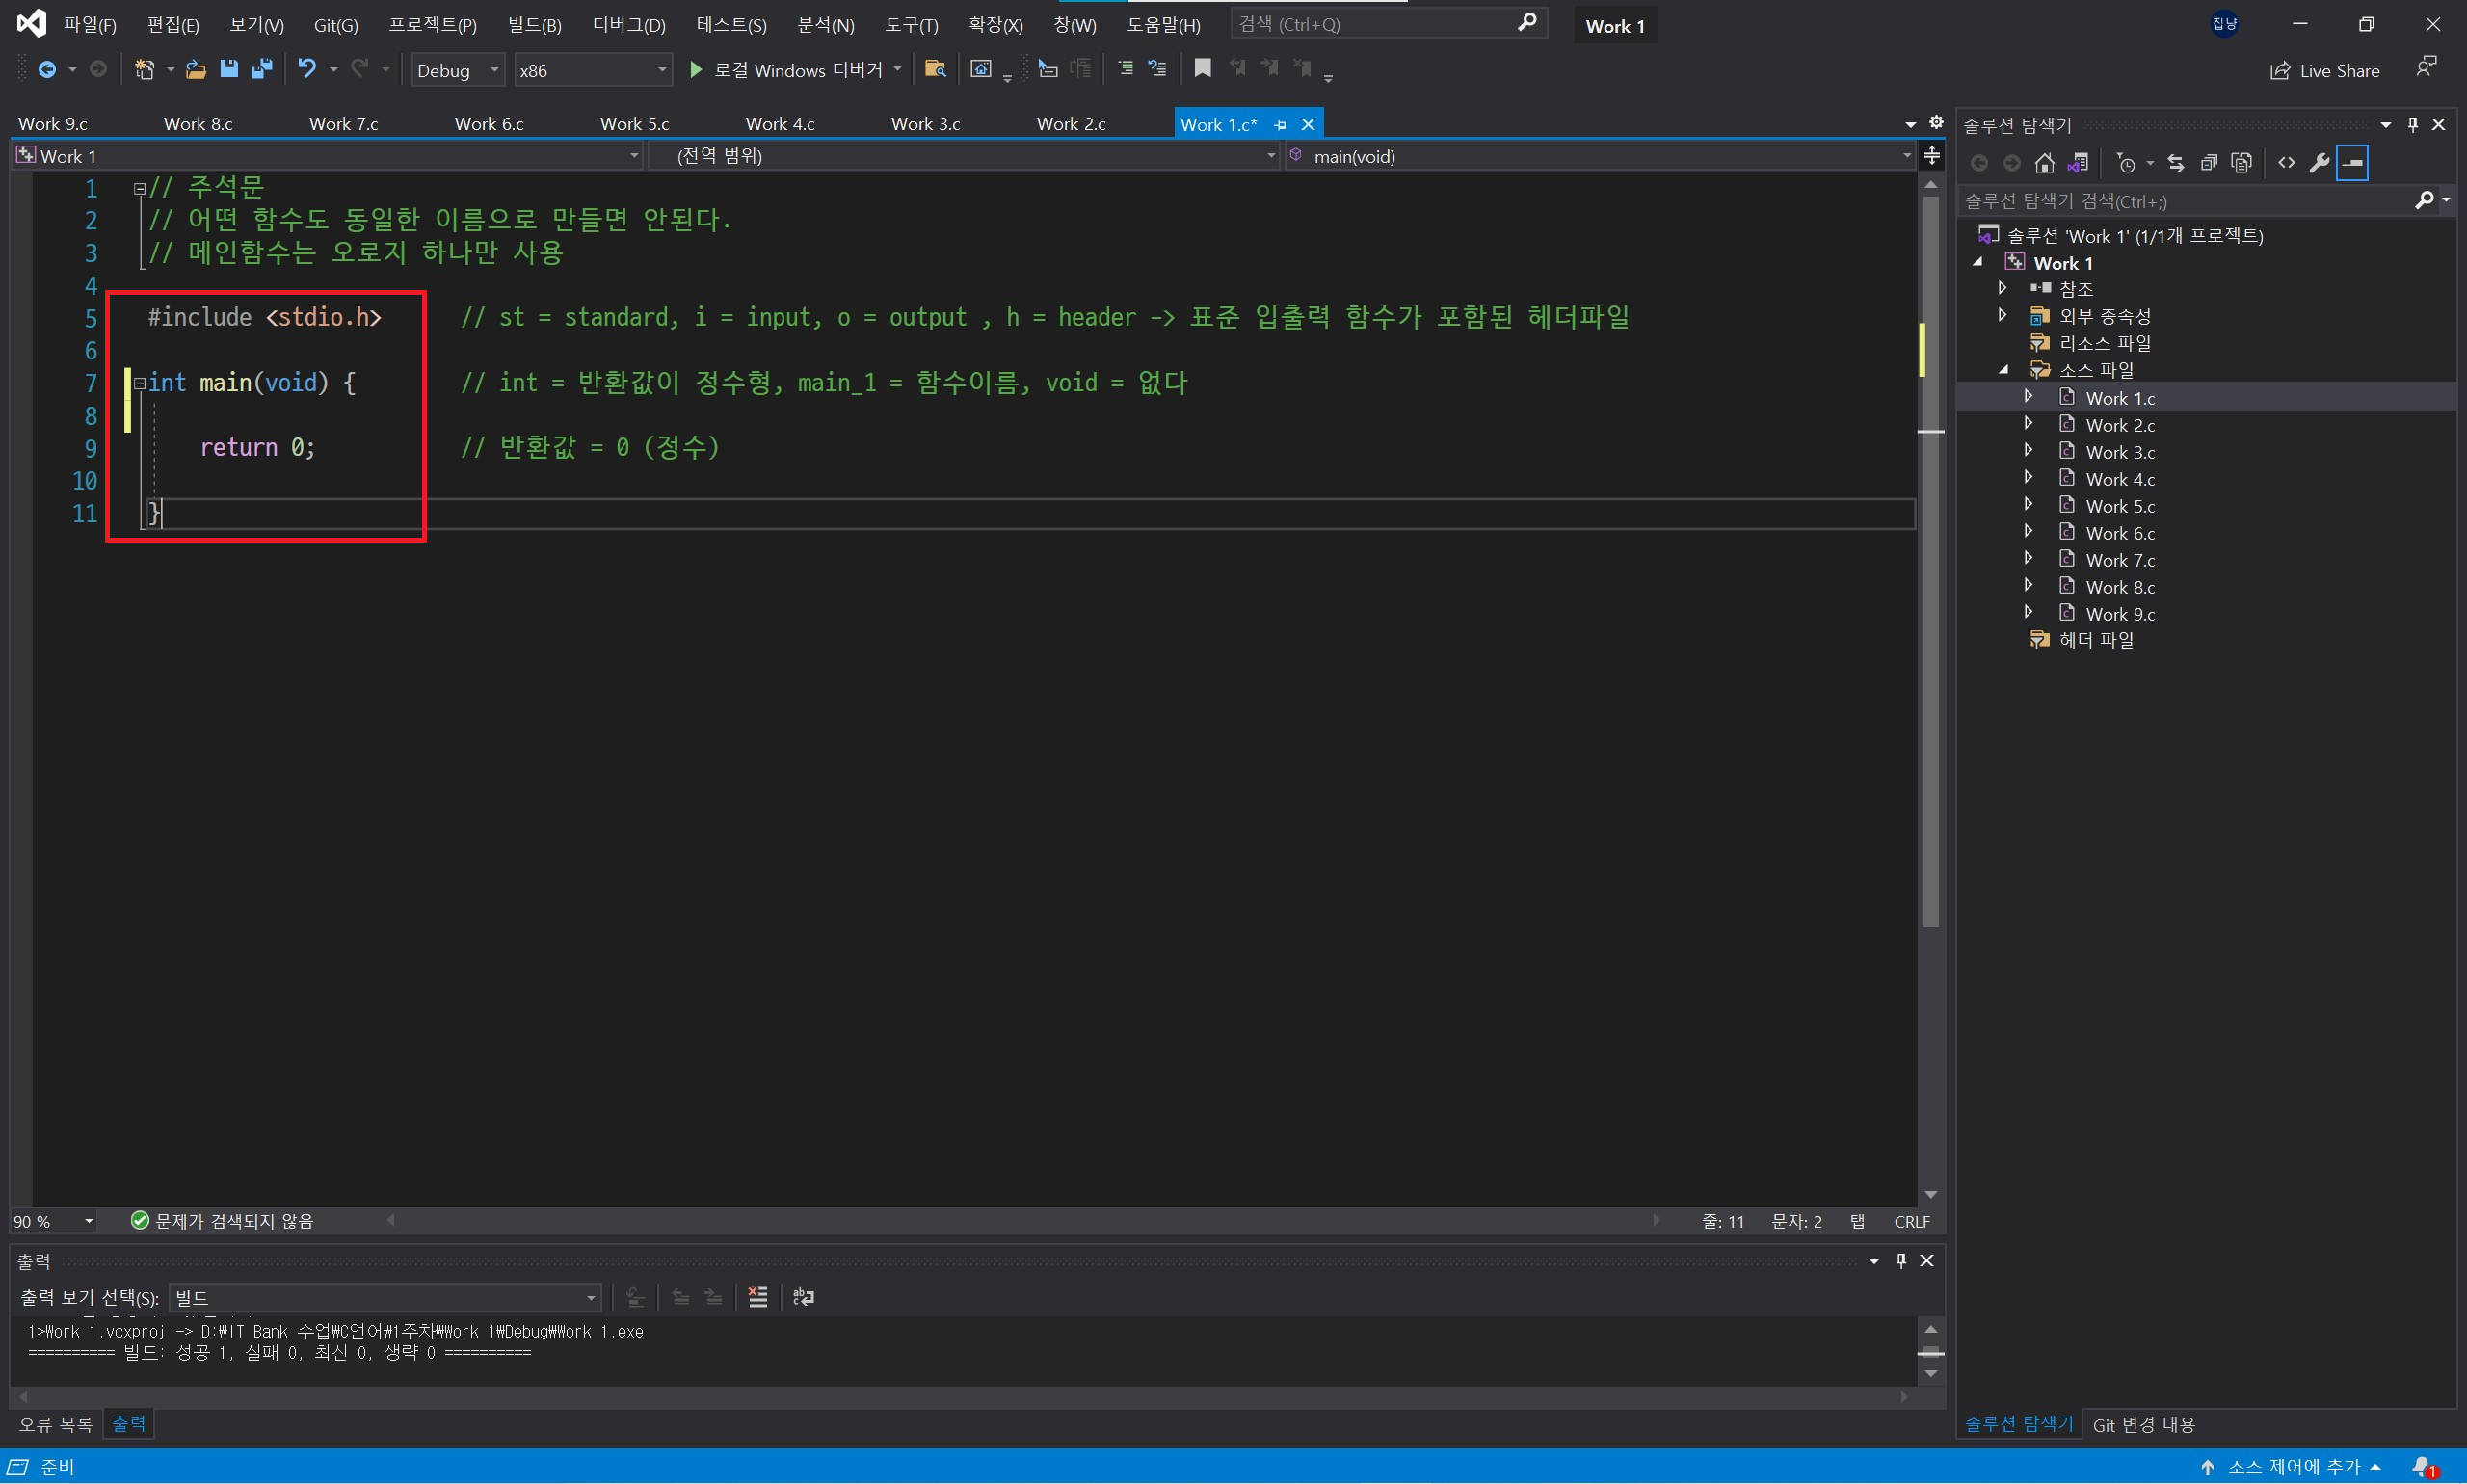
Task: Open the 빌드(B) menu
Action: tap(534, 25)
